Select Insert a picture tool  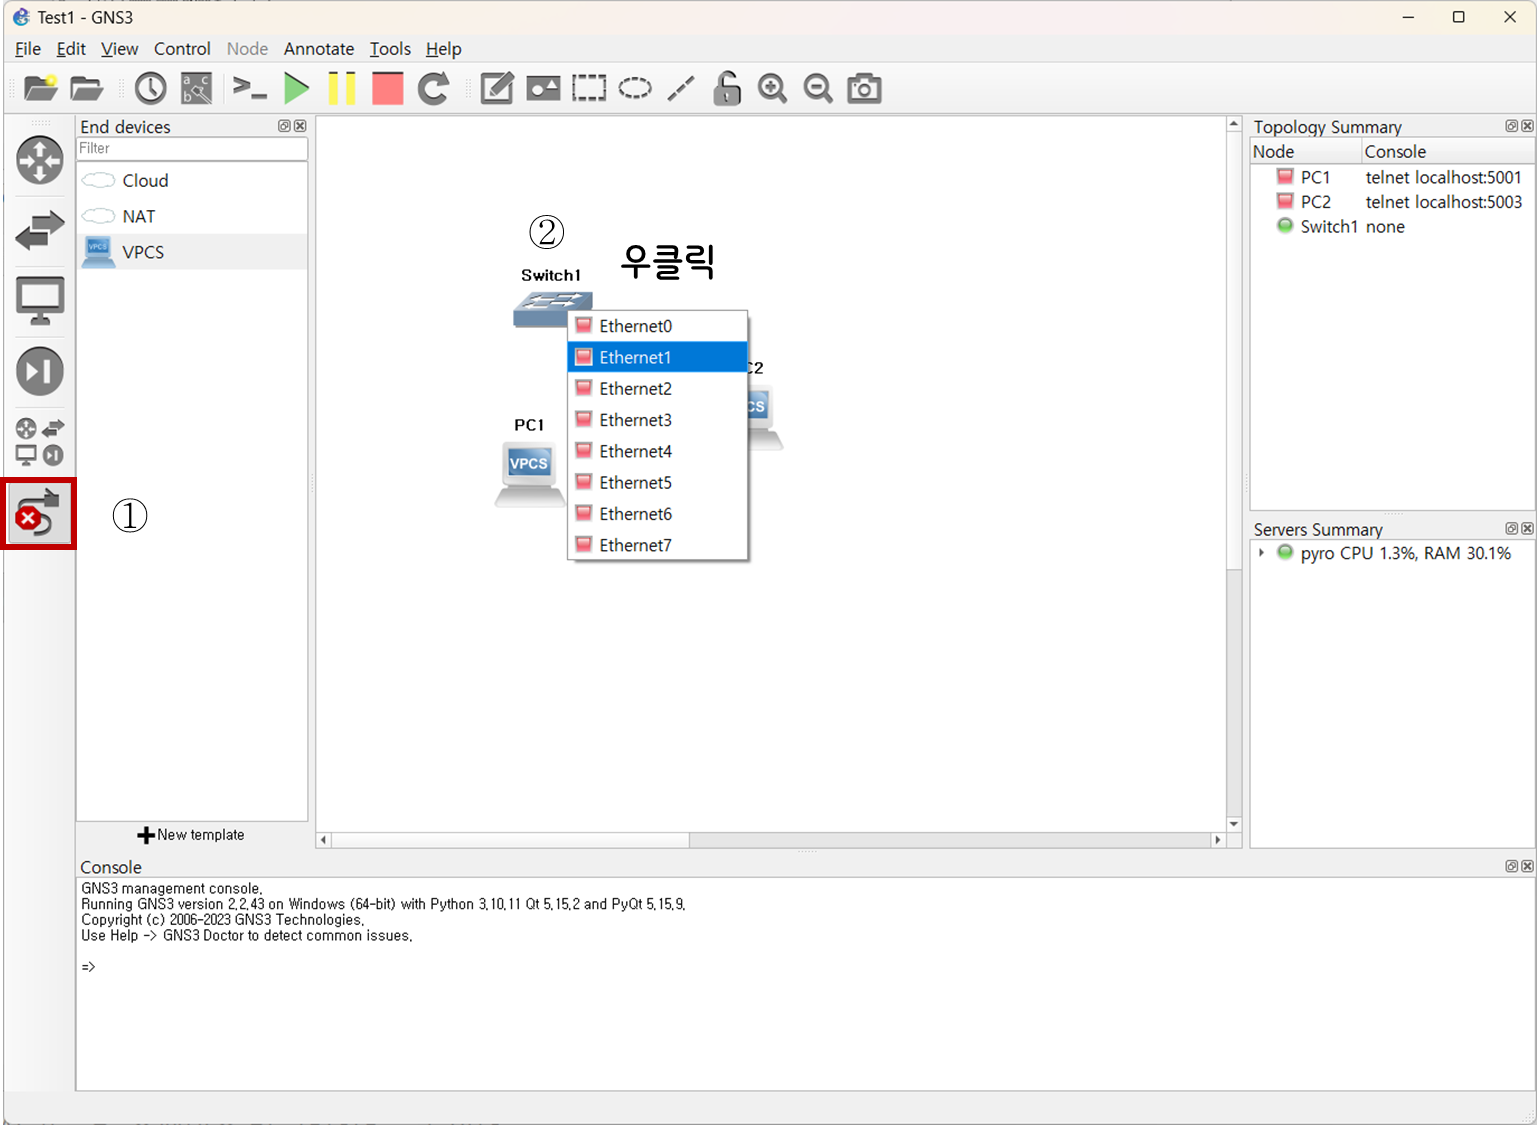pyautogui.click(x=543, y=88)
